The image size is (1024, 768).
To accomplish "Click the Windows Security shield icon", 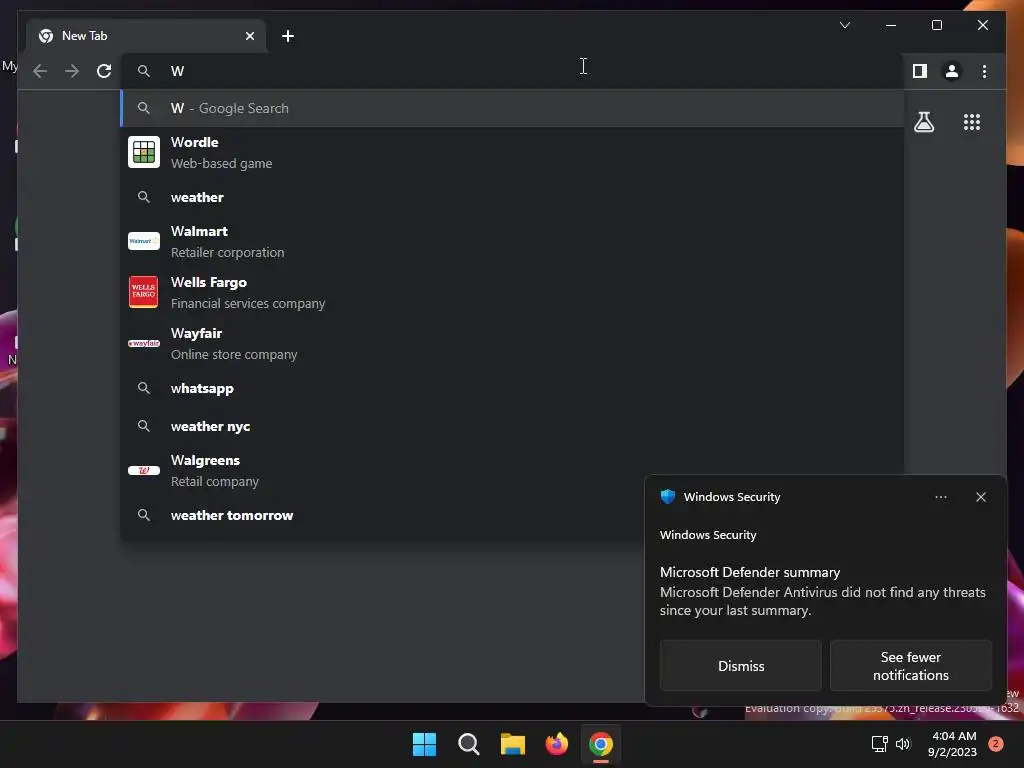I will pyautogui.click(x=667, y=496).
